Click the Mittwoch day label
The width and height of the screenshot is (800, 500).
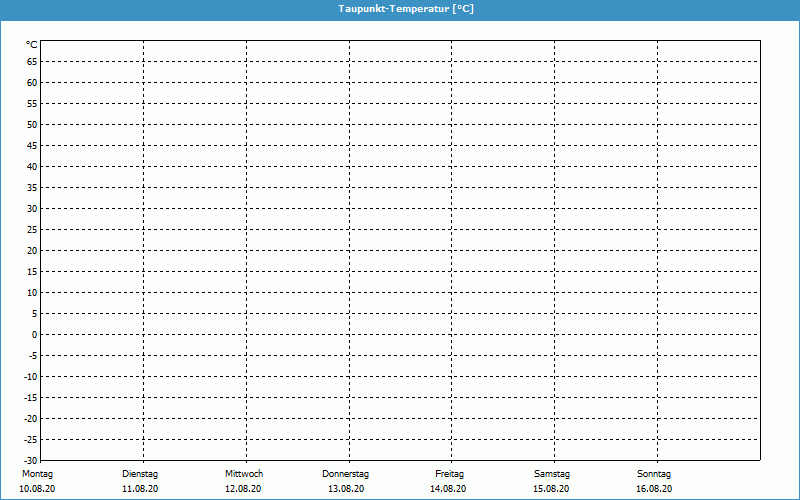pyautogui.click(x=243, y=473)
